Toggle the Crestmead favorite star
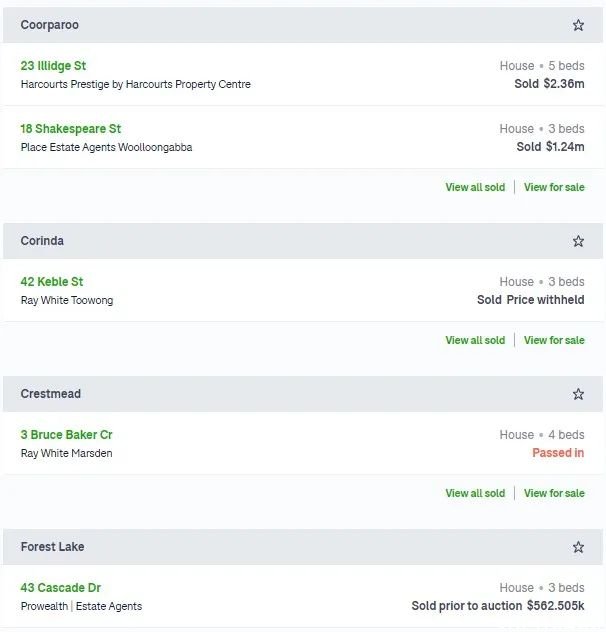 click(578, 394)
